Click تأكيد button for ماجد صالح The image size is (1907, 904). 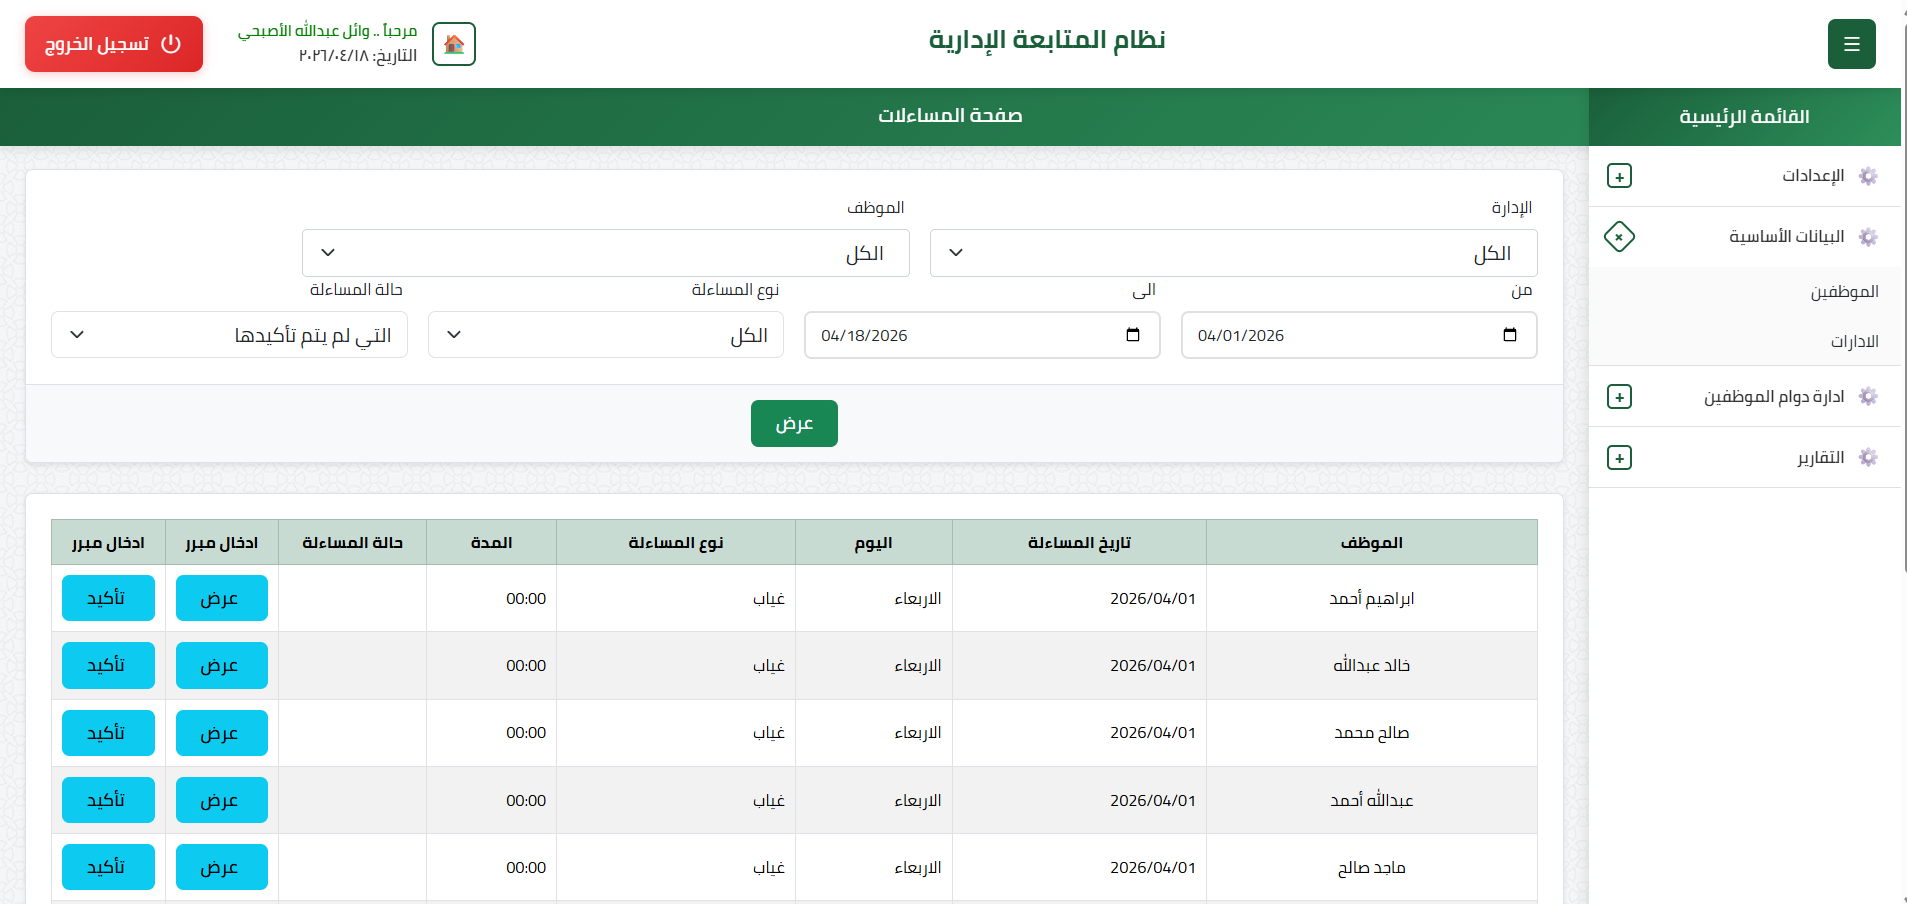108,867
